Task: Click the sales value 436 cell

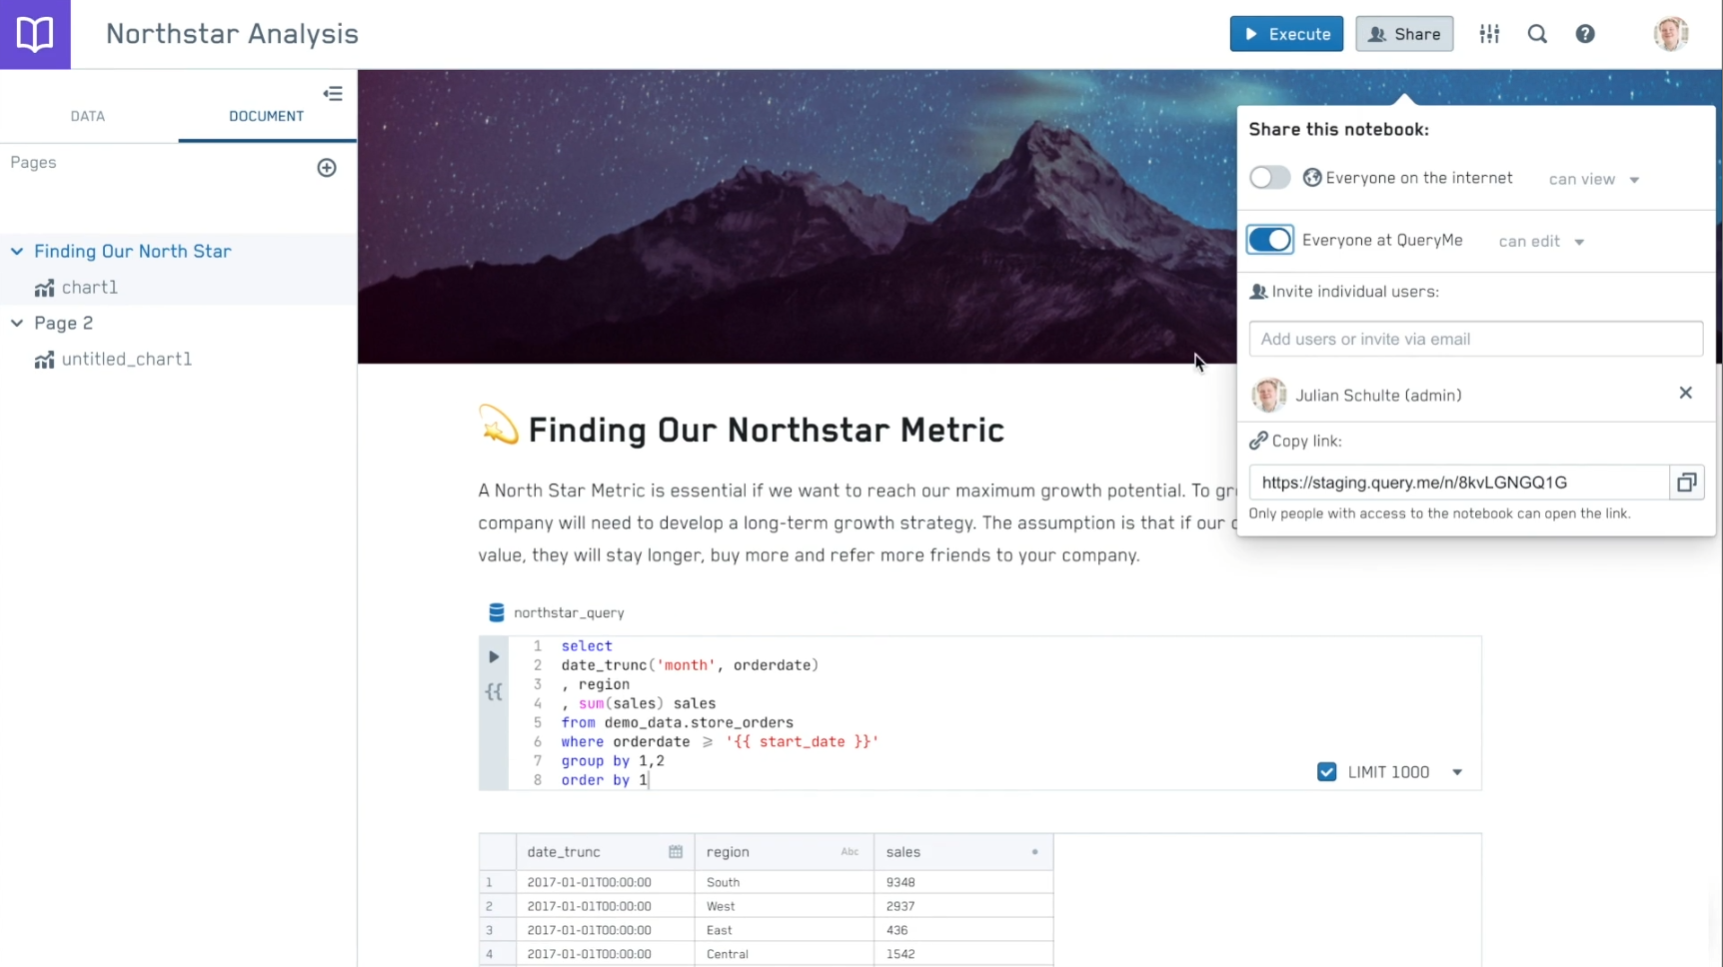Action: pos(963,930)
